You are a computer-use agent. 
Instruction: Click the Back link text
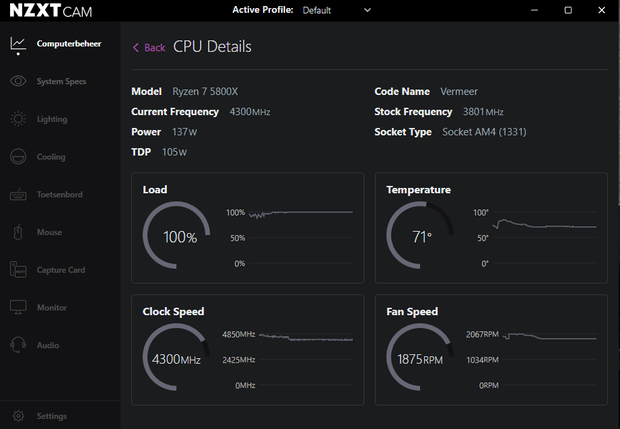click(x=155, y=48)
